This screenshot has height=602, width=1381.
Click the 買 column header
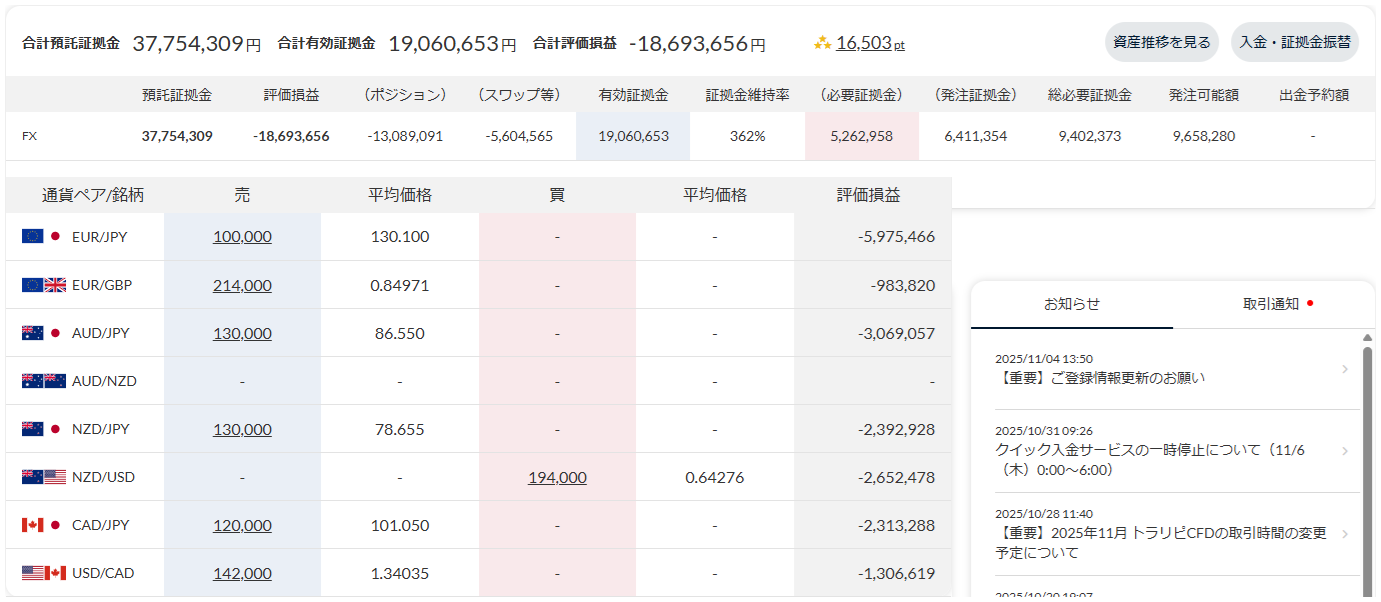557,195
